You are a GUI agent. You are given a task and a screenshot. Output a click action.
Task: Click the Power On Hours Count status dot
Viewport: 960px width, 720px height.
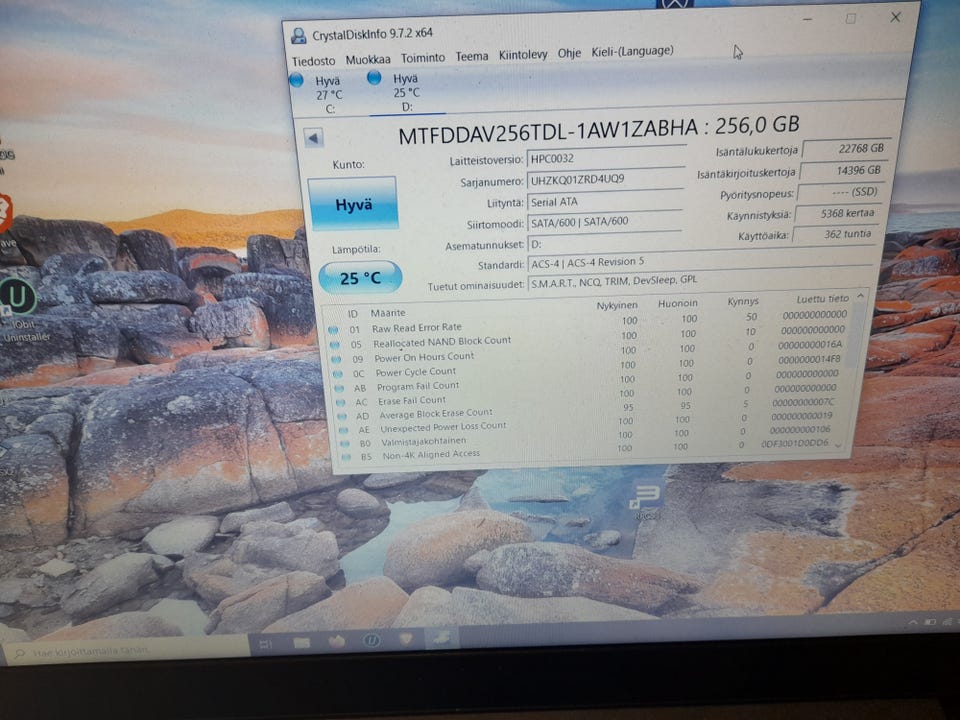tap(336, 359)
